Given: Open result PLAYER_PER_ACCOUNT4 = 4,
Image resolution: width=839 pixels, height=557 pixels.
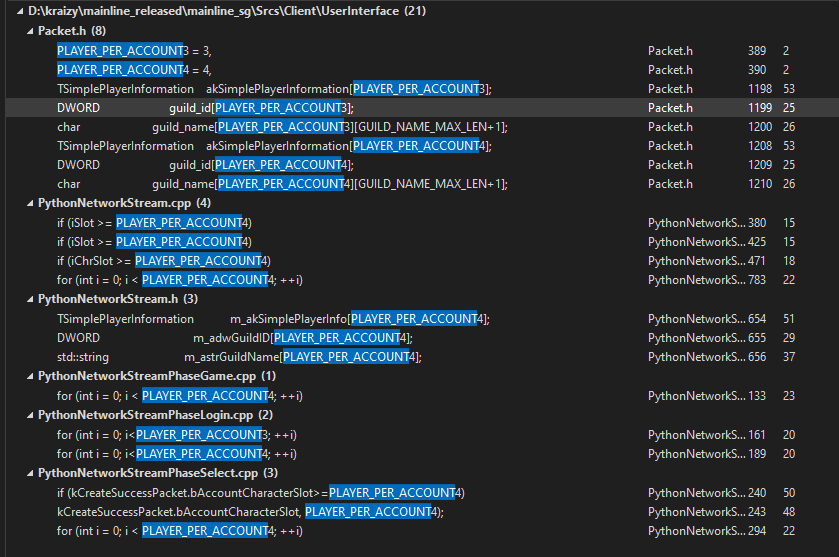Looking at the screenshot, I should tap(134, 70).
